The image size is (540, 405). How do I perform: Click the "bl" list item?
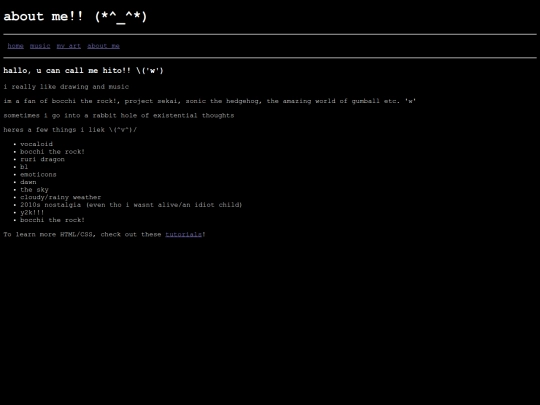(x=24, y=167)
